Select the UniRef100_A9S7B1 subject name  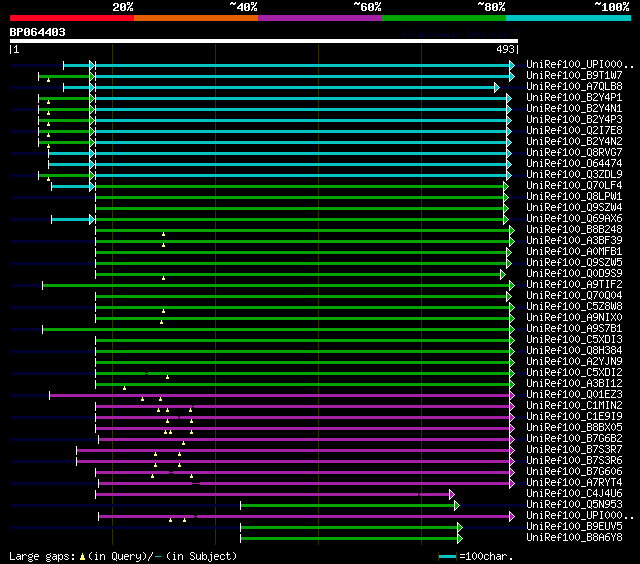point(574,329)
